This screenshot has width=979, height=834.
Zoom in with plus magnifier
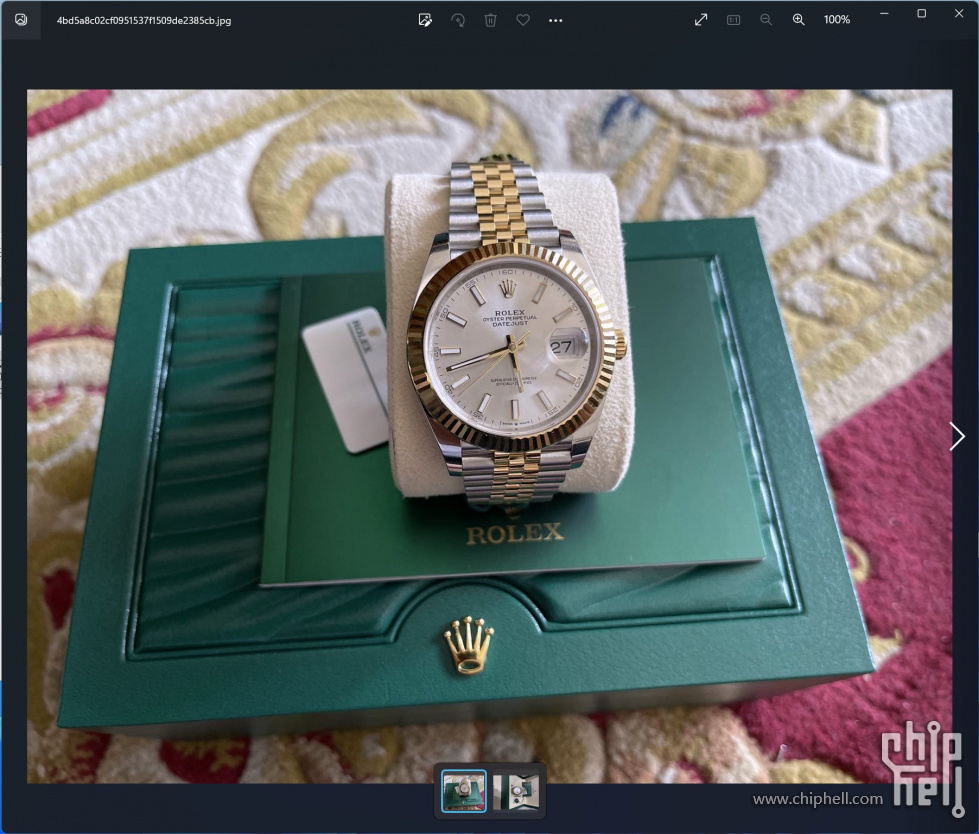point(799,20)
